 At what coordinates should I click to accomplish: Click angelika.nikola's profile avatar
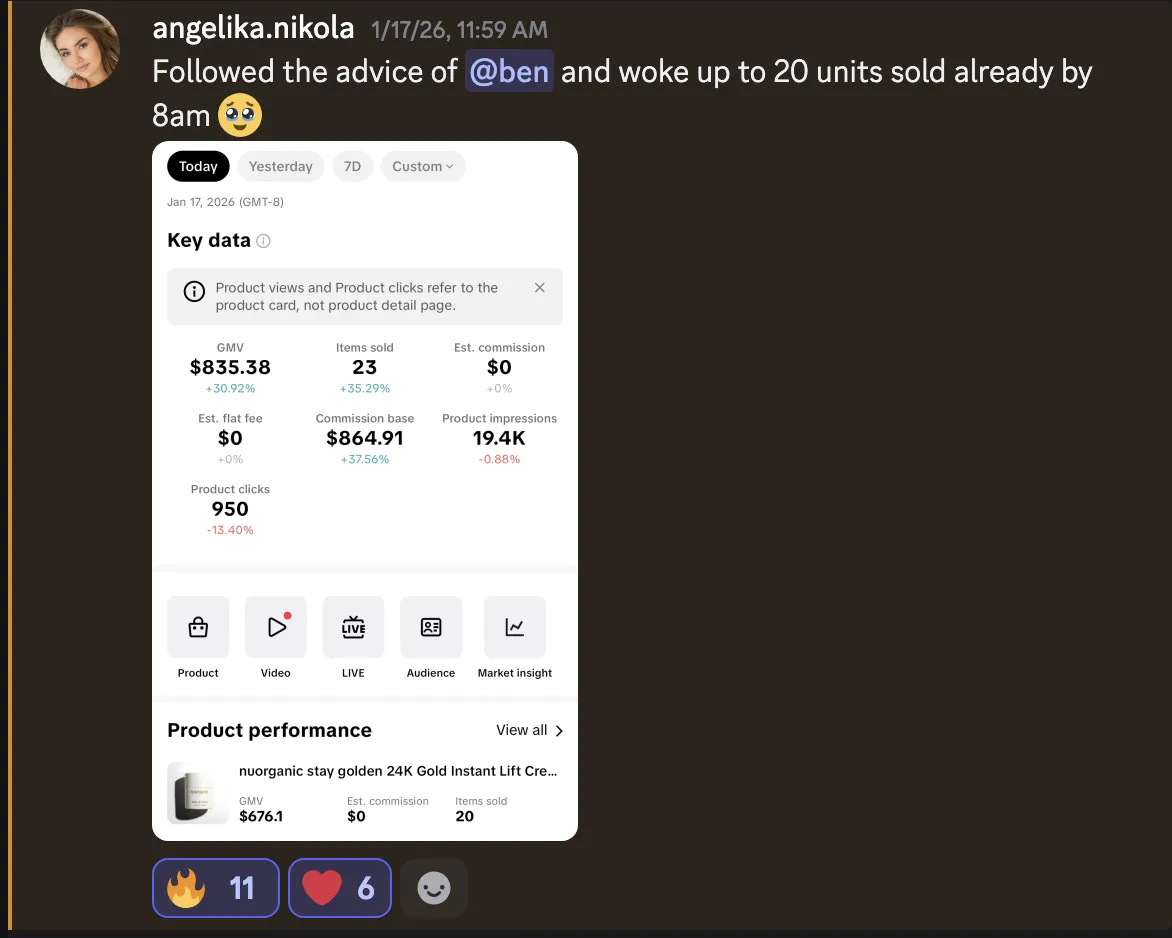(80, 49)
